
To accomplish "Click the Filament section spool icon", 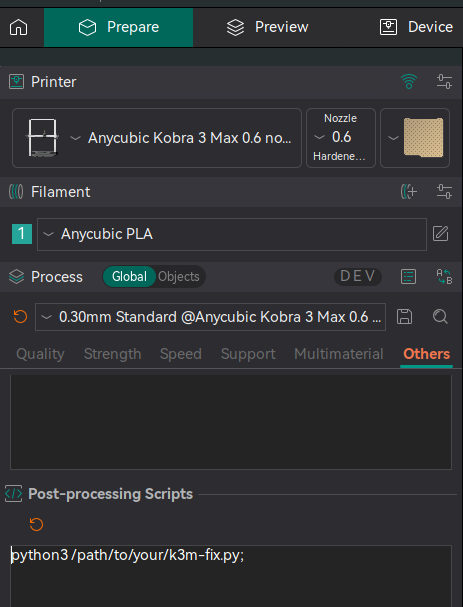I will coord(16,192).
